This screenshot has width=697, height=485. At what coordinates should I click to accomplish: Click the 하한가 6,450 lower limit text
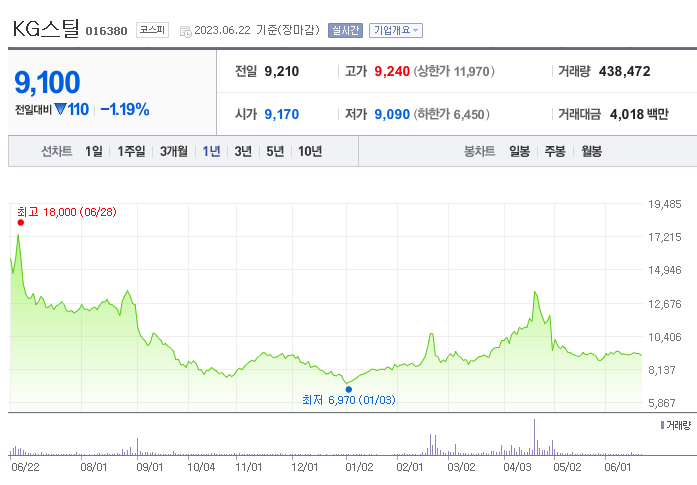click(452, 114)
